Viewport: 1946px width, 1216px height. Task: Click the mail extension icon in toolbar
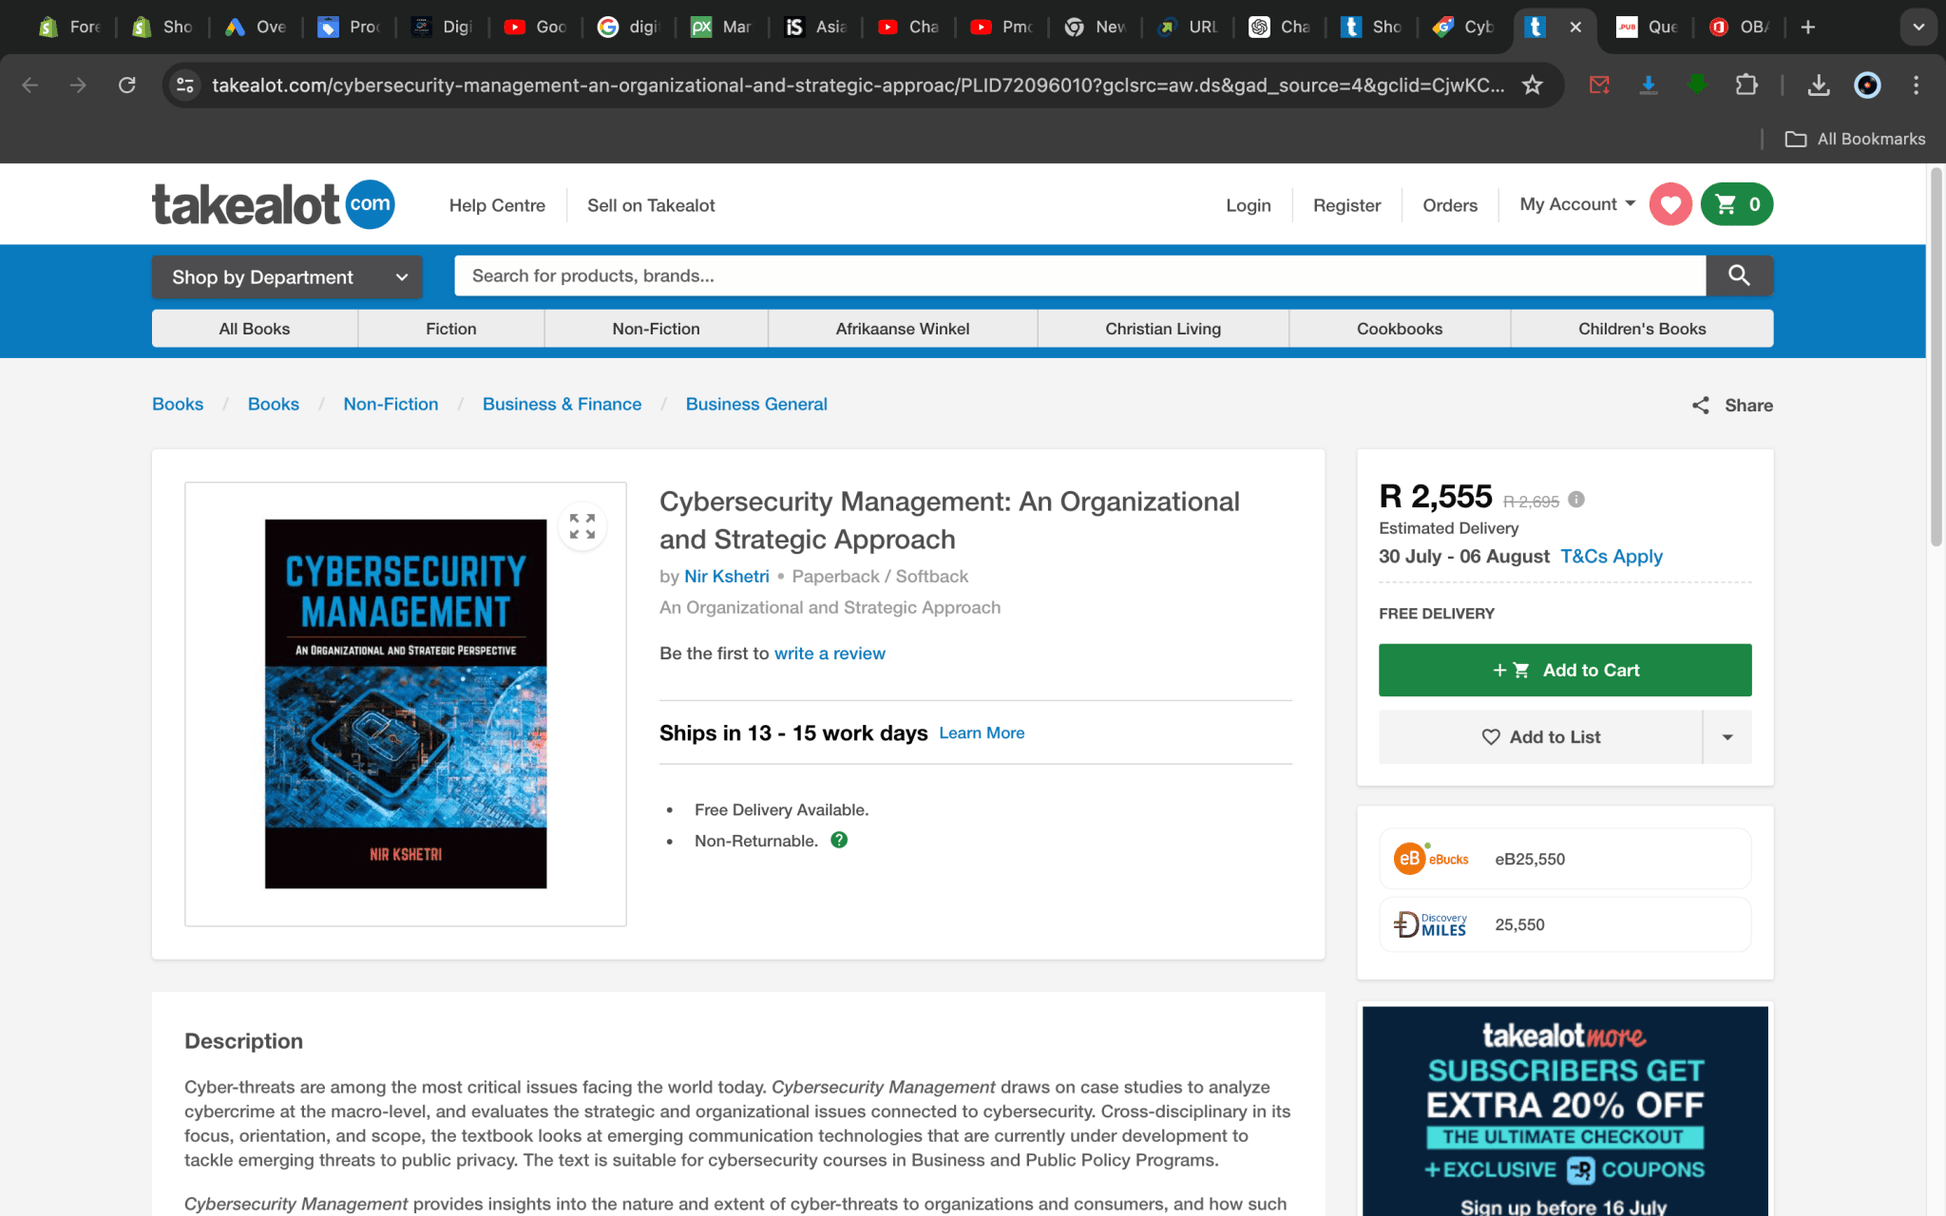1599,85
